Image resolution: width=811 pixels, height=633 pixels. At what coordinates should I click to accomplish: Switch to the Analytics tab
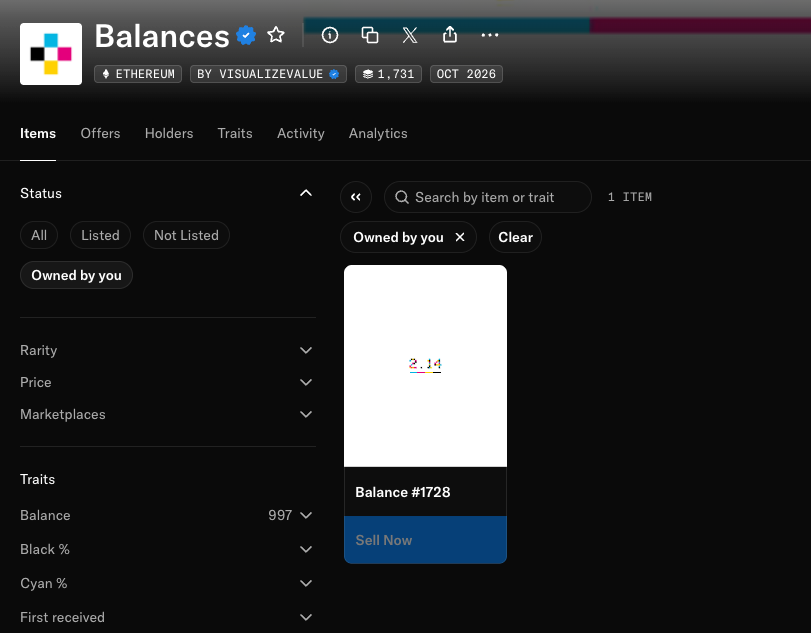point(378,133)
